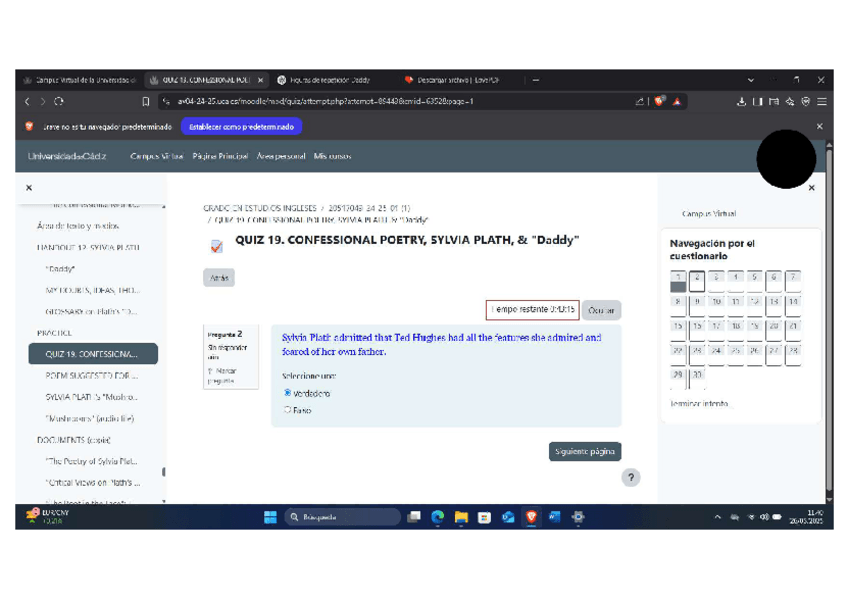Flag question 2 with Marcar pregunta
Viewport: 848px width, 599px height.
pos(222,375)
